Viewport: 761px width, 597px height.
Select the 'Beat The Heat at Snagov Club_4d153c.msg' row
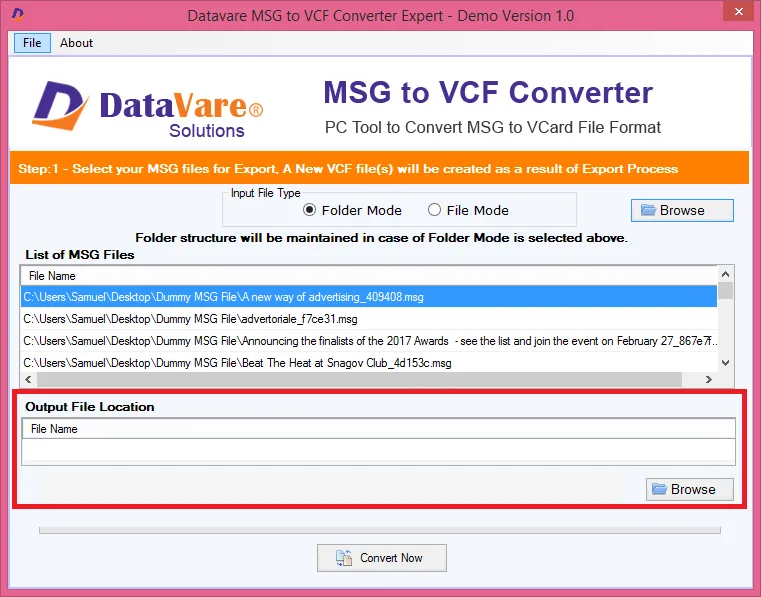coord(369,363)
